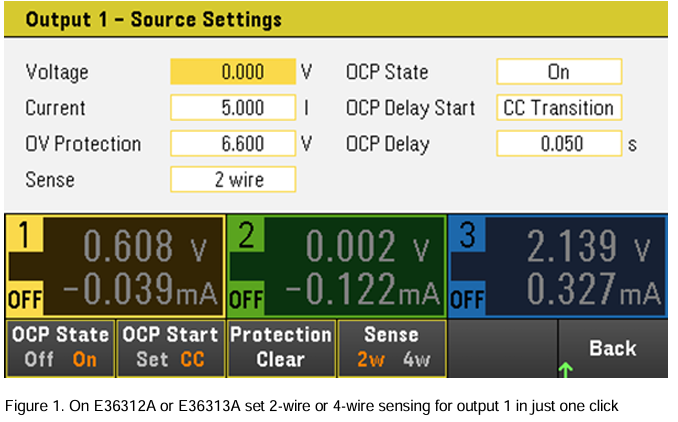The height and width of the screenshot is (422, 678).
Task: Select the yellow output 1 number badge
Action: [25, 234]
